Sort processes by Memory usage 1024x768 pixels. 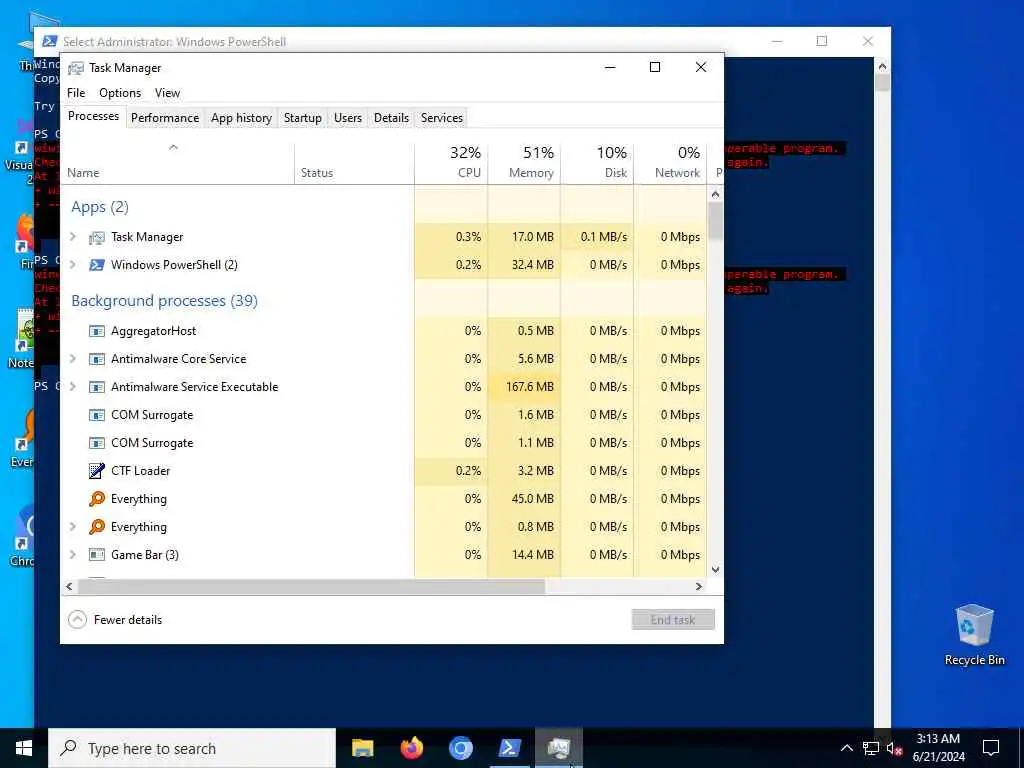[x=524, y=163]
